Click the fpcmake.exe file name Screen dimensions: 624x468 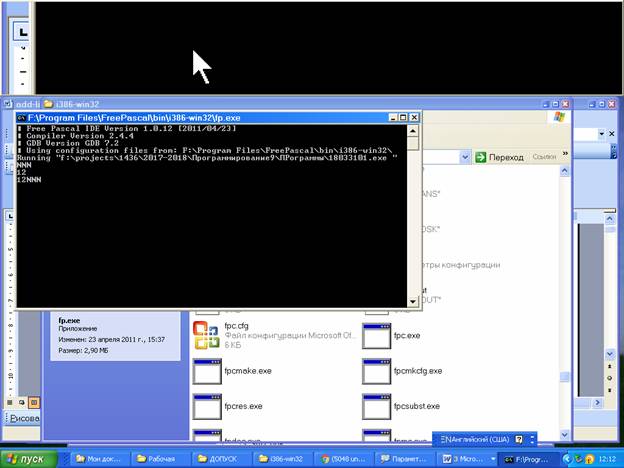pos(248,371)
